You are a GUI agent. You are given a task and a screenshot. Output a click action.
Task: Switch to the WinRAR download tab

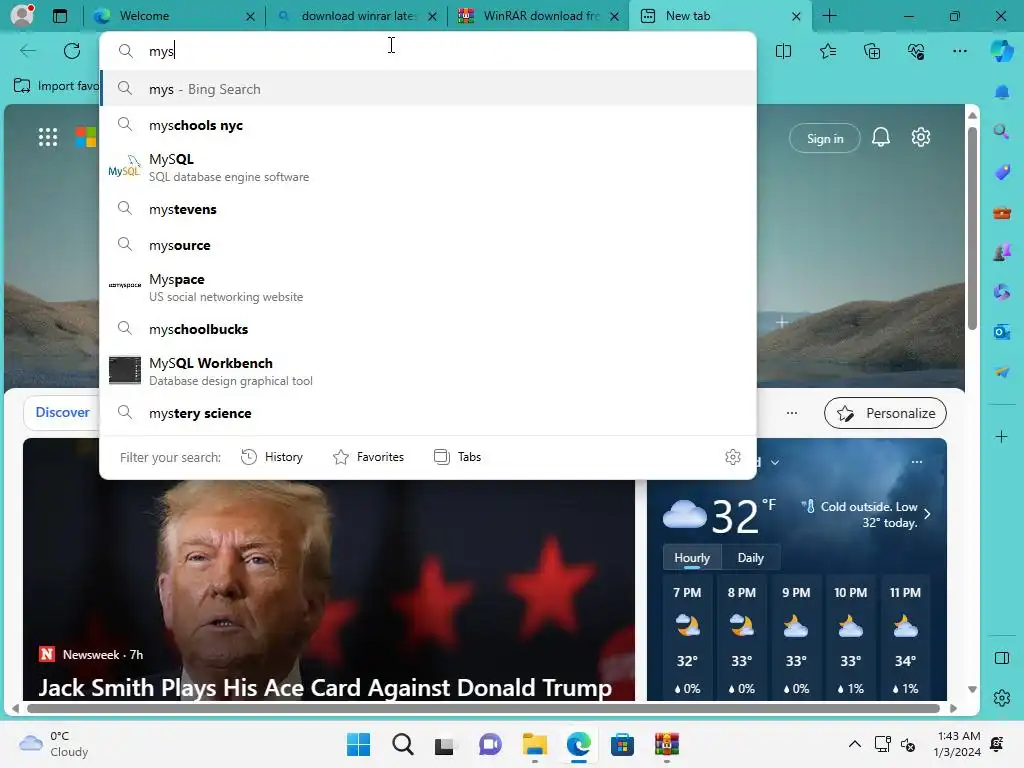539,16
